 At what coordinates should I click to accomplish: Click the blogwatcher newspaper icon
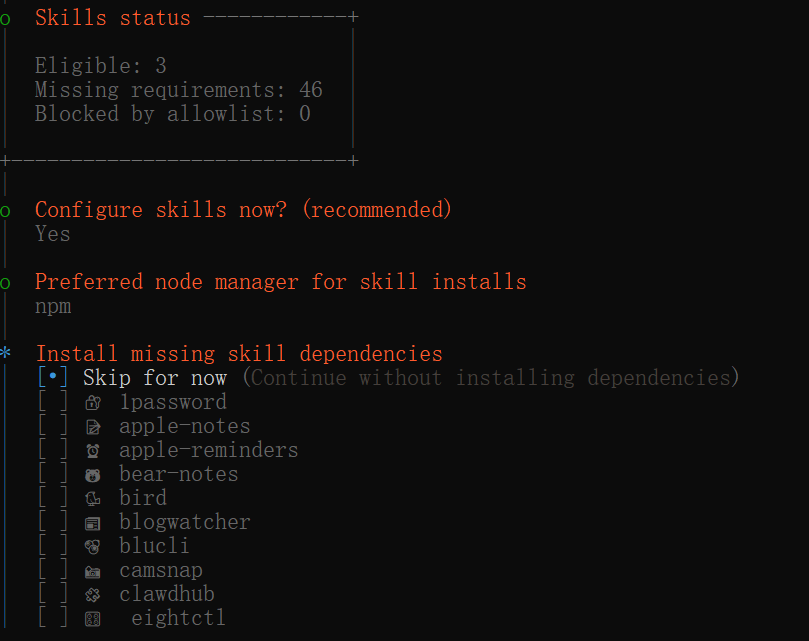pyautogui.click(x=93, y=523)
